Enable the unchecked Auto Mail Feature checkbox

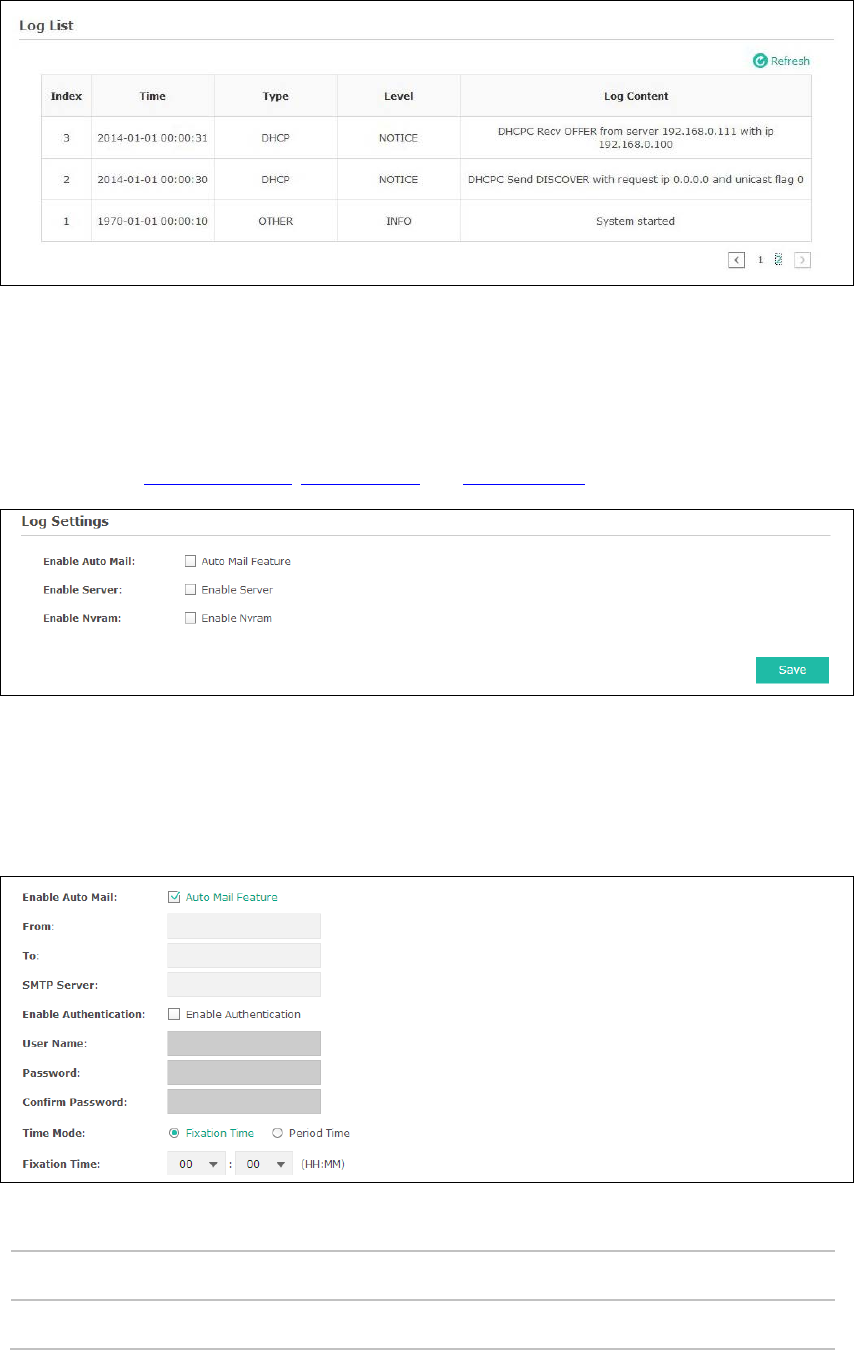tap(191, 561)
